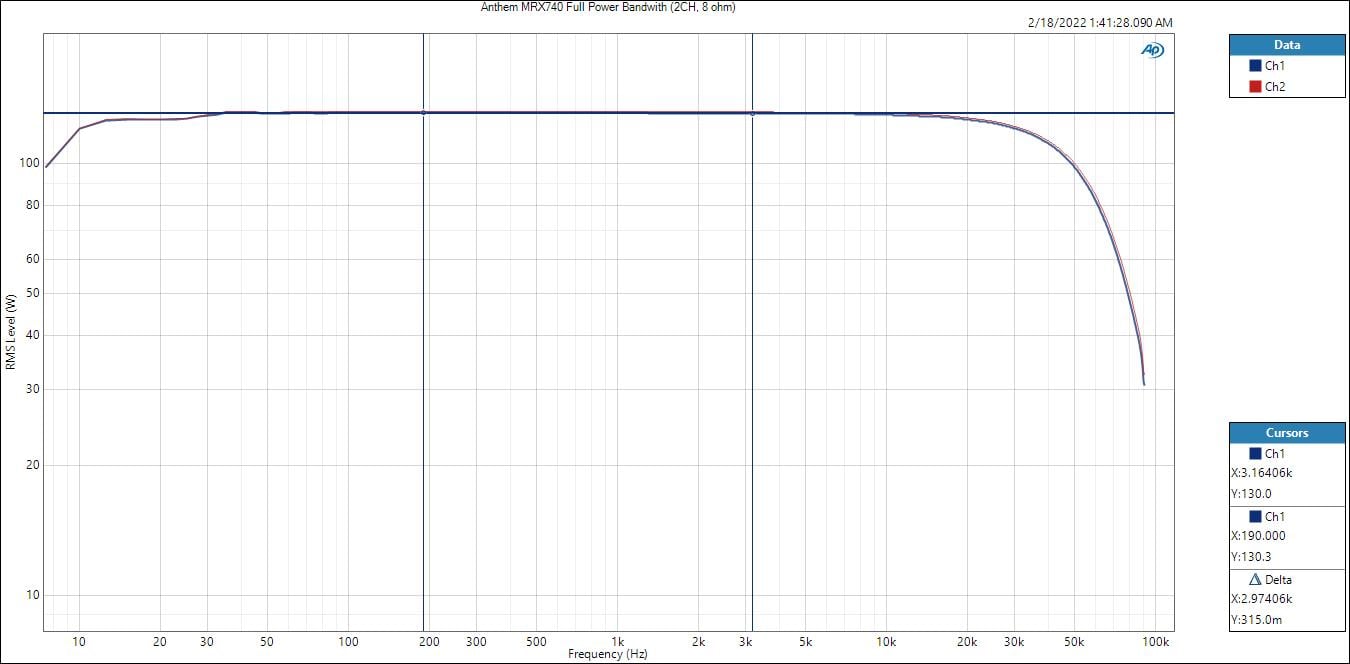This screenshot has width=1350, height=664.
Task: Click the RMS Level (W) axis label
Action: point(10,331)
